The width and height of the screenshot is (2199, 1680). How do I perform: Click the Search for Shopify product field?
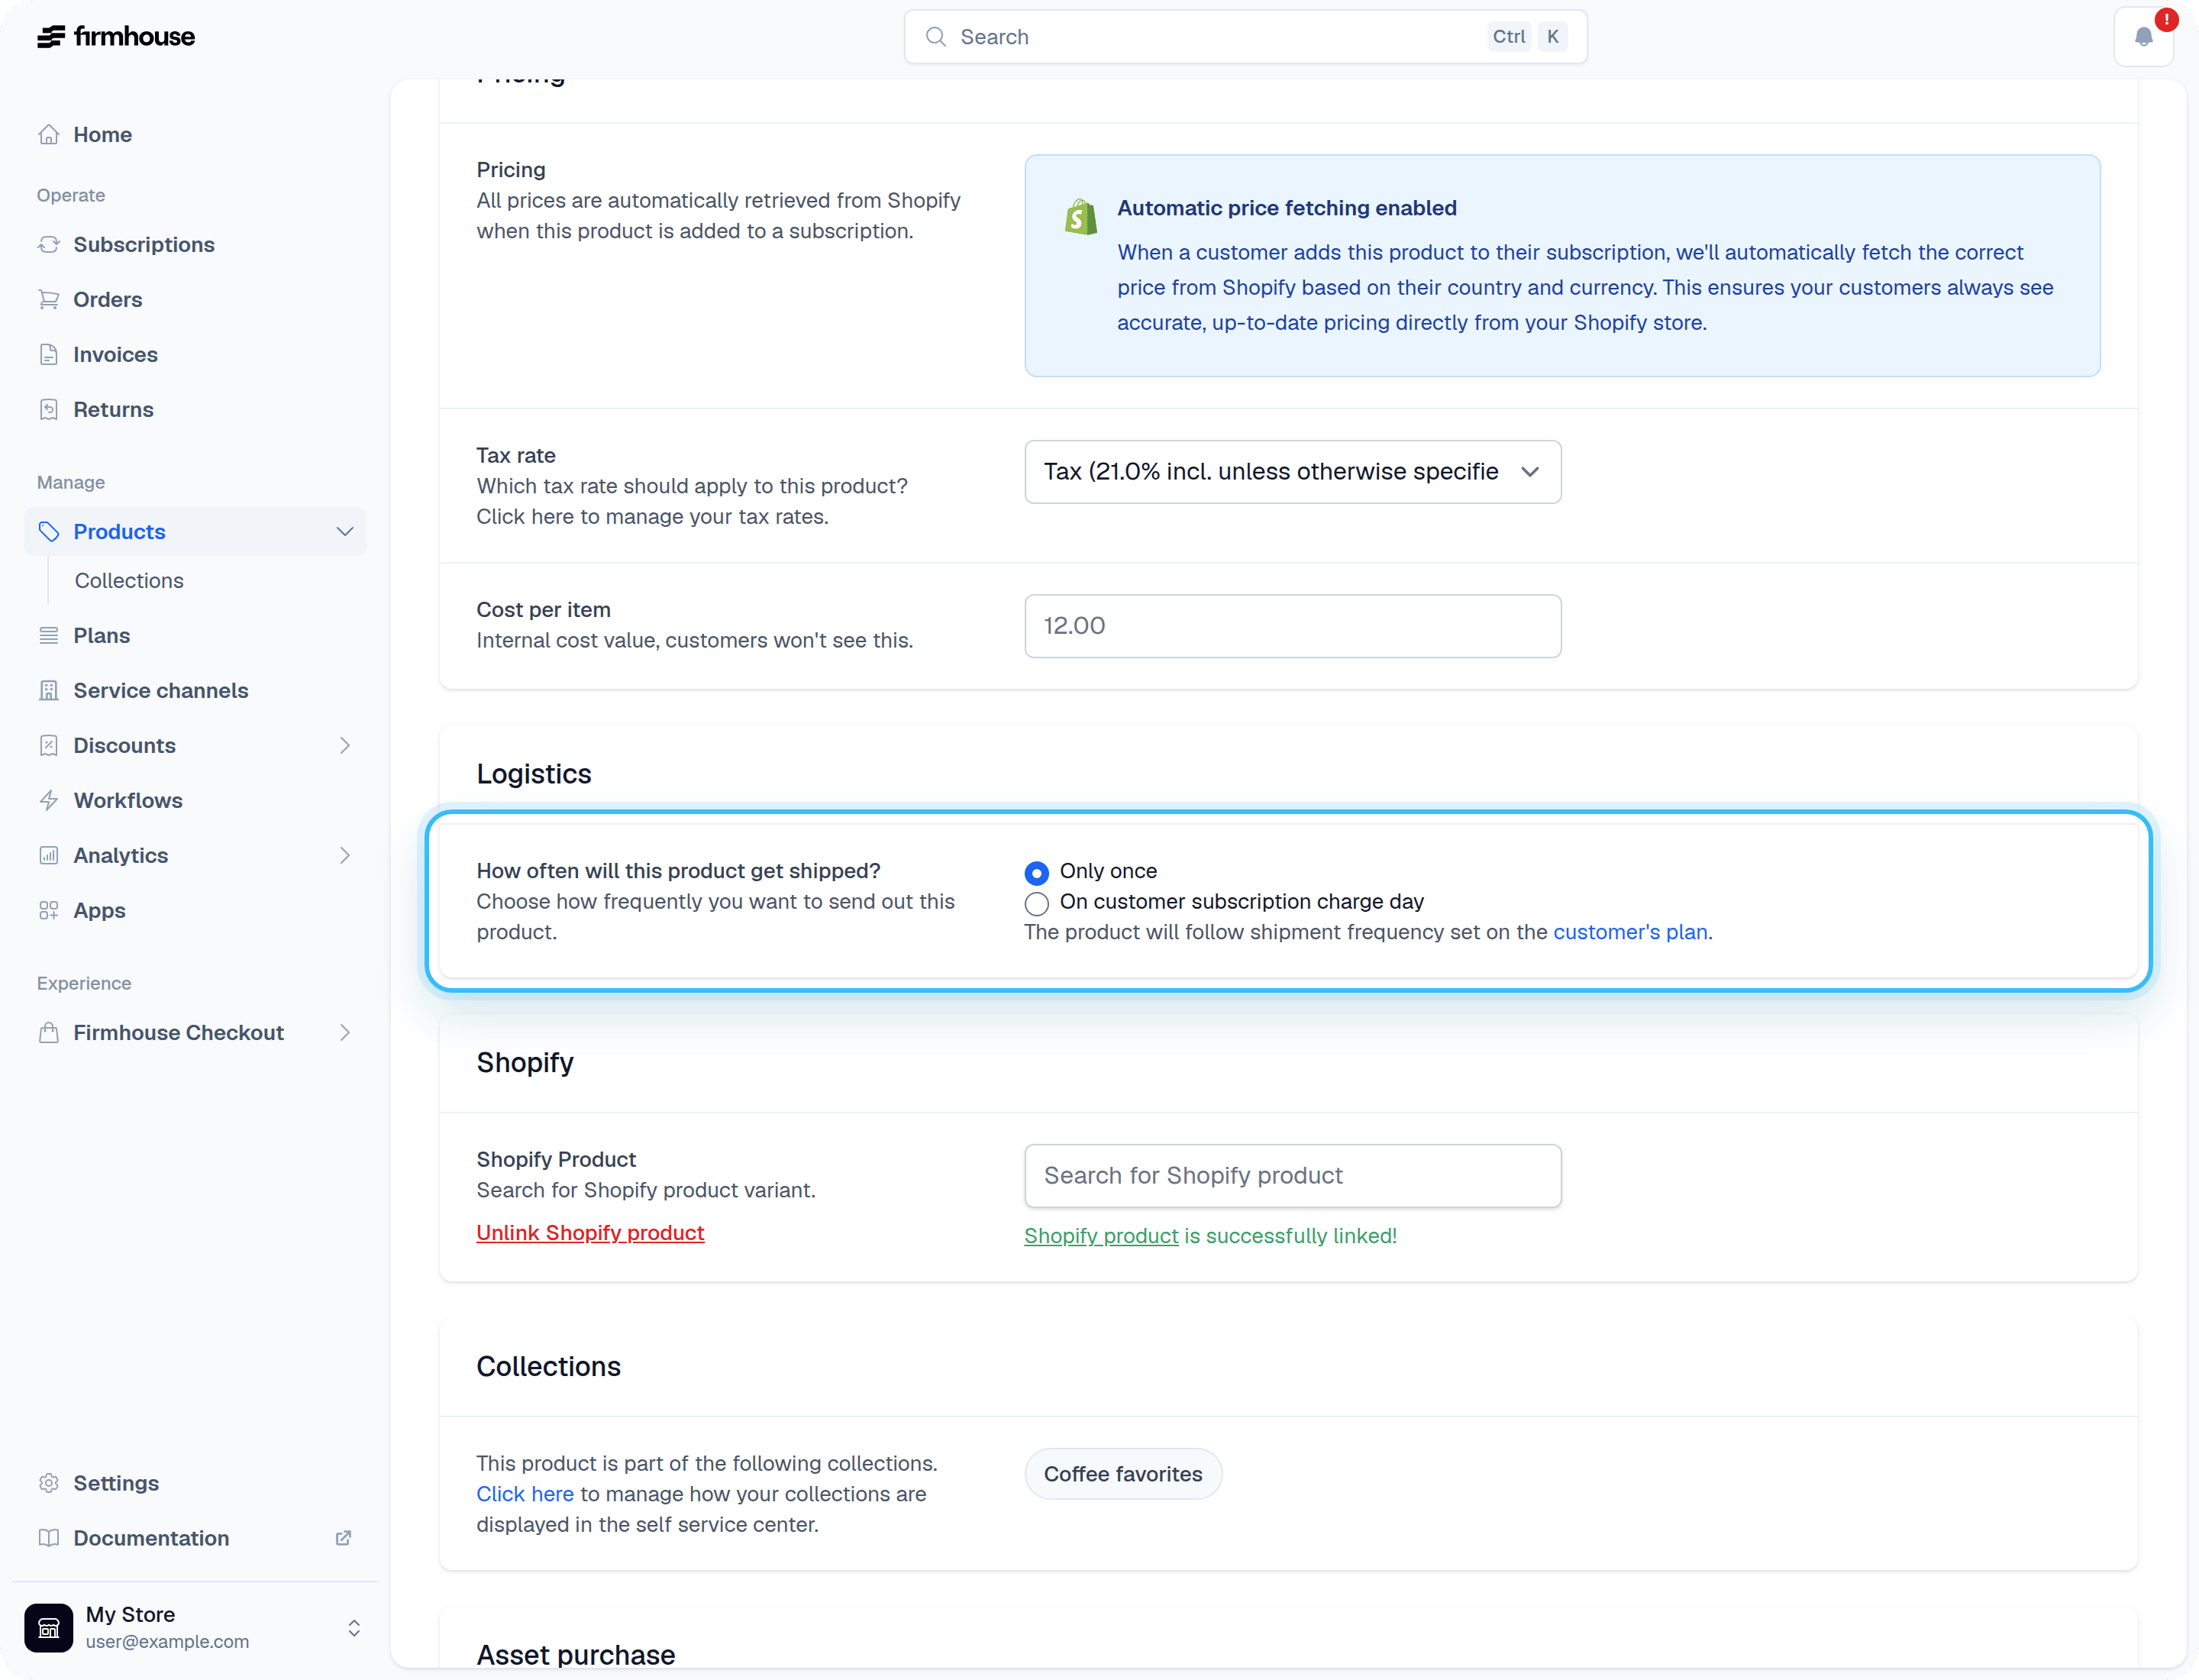click(1292, 1176)
